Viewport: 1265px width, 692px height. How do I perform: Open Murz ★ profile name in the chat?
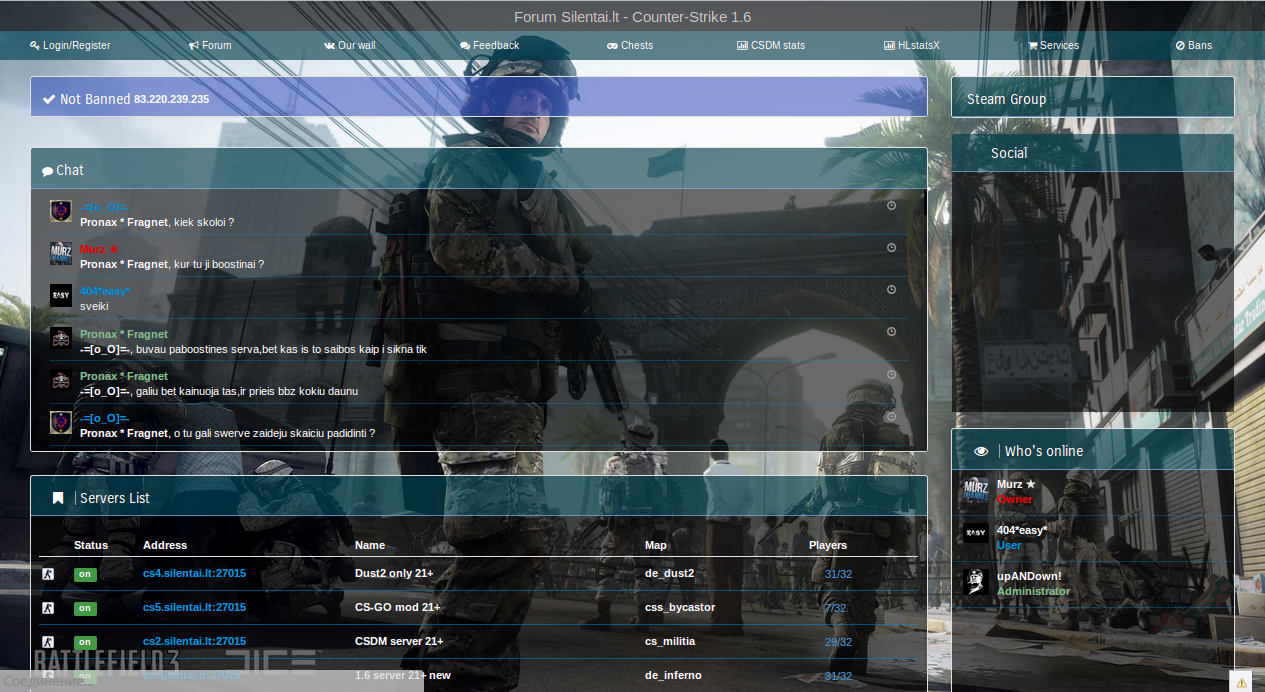(x=99, y=249)
